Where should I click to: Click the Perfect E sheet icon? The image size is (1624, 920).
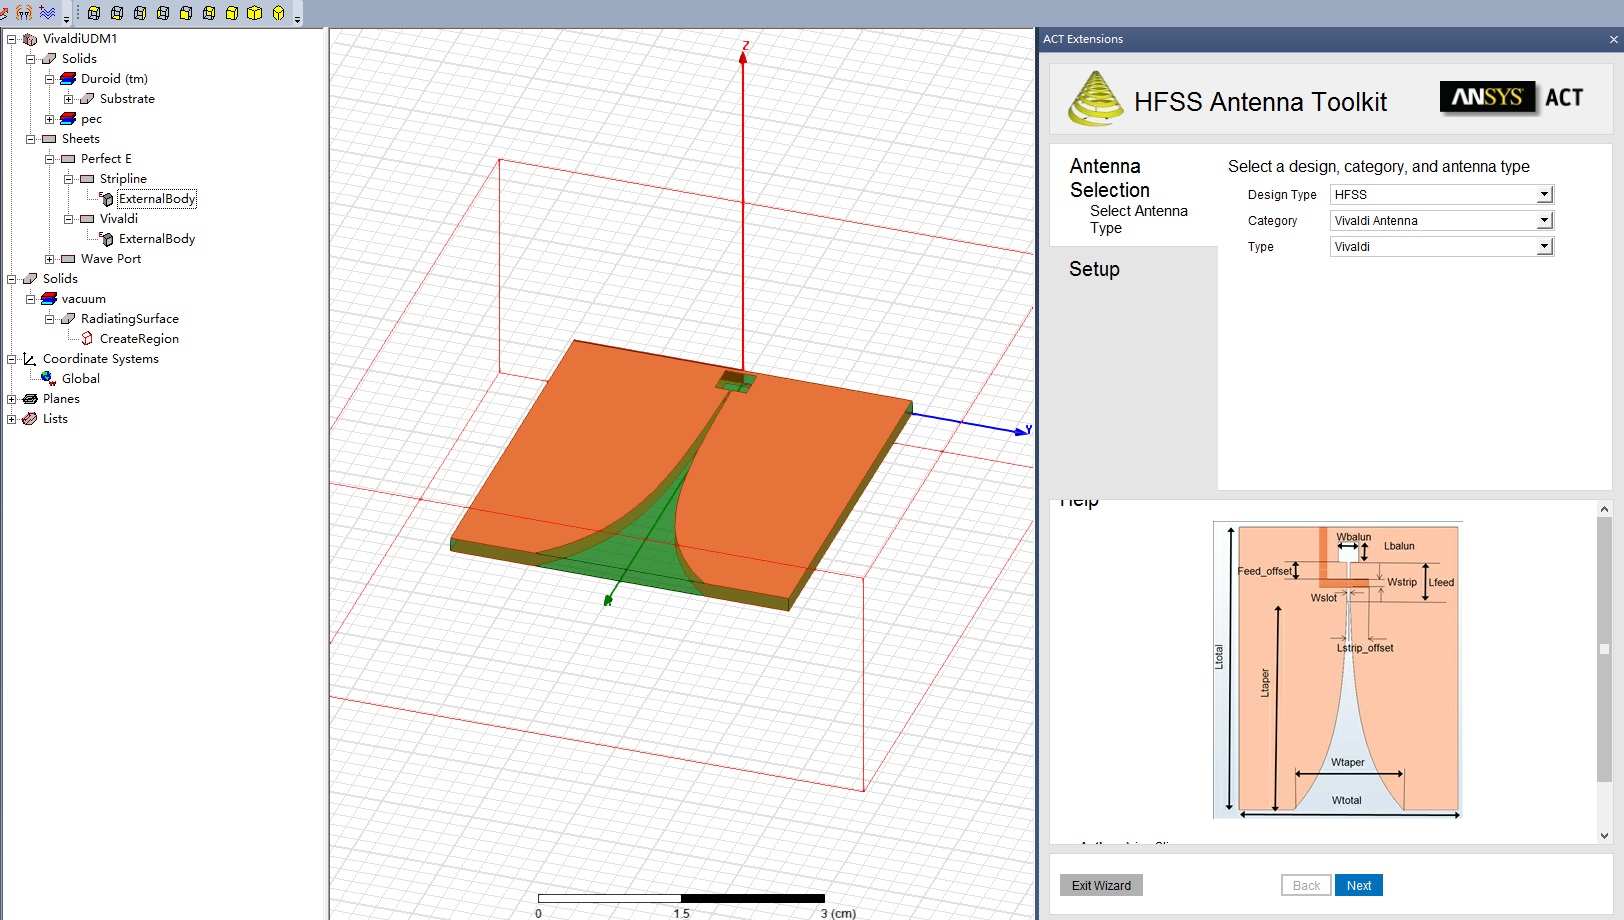click(x=68, y=159)
